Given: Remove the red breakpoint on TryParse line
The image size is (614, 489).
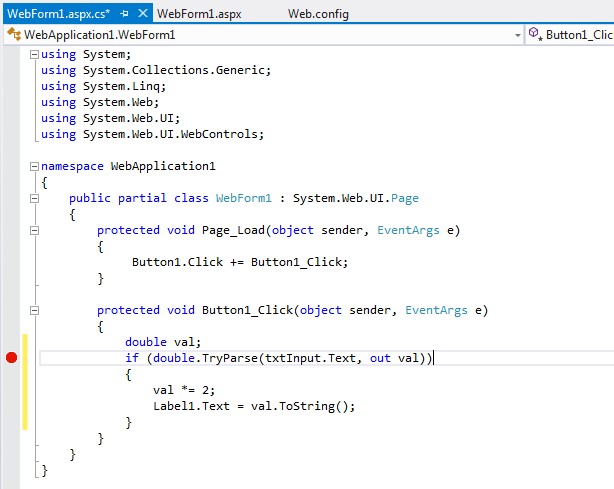Looking at the screenshot, I should click(x=11, y=357).
